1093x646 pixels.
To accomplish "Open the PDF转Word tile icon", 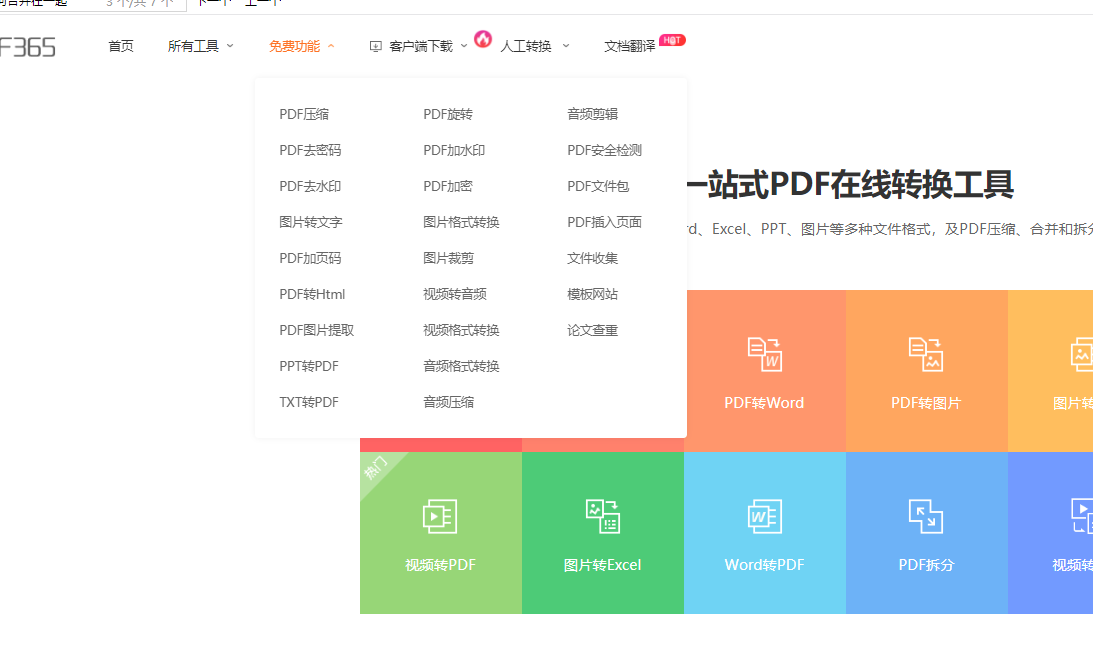I will (x=765, y=355).
